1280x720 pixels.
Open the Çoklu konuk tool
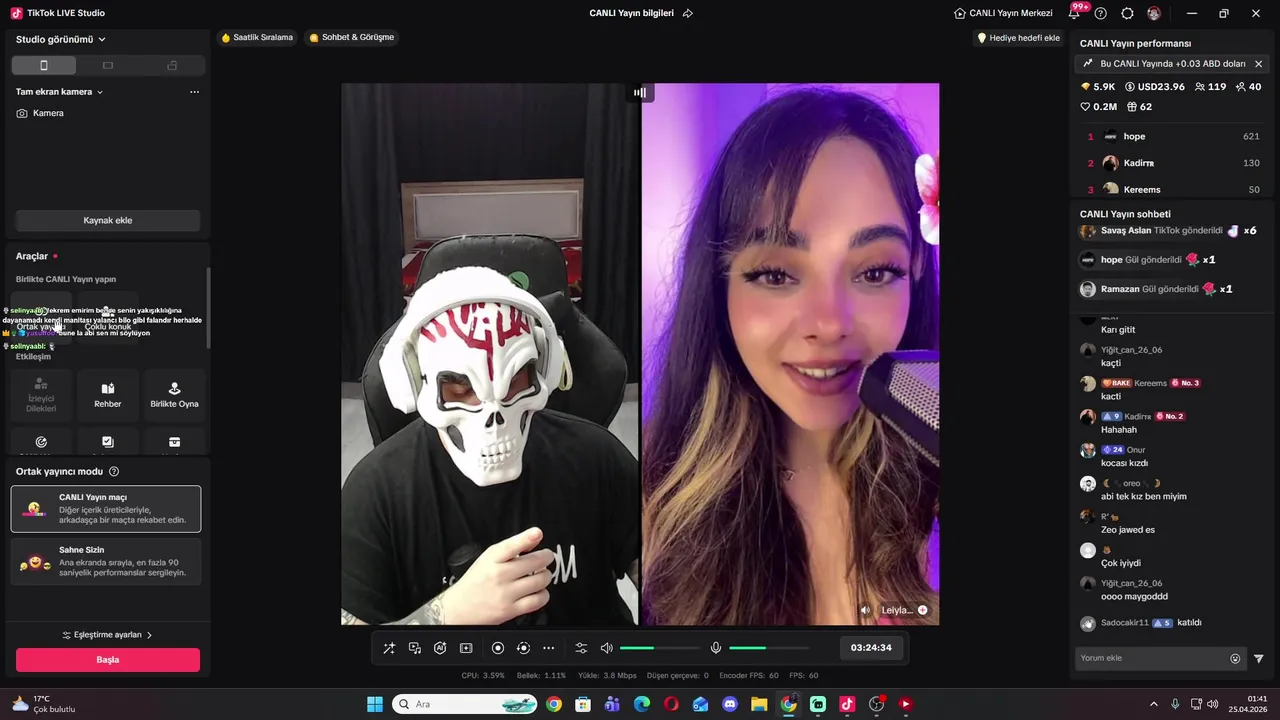coord(108,316)
